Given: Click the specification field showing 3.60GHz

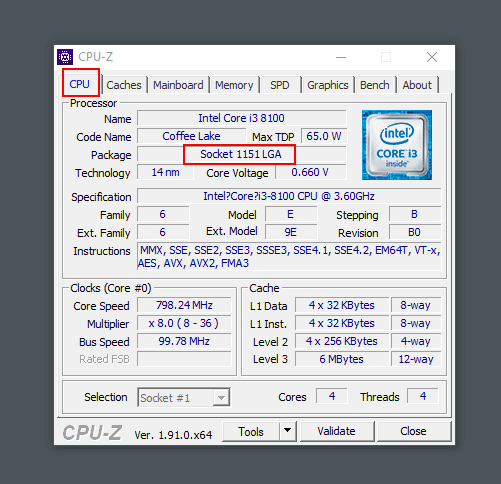Looking at the screenshot, I should coord(289,196).
